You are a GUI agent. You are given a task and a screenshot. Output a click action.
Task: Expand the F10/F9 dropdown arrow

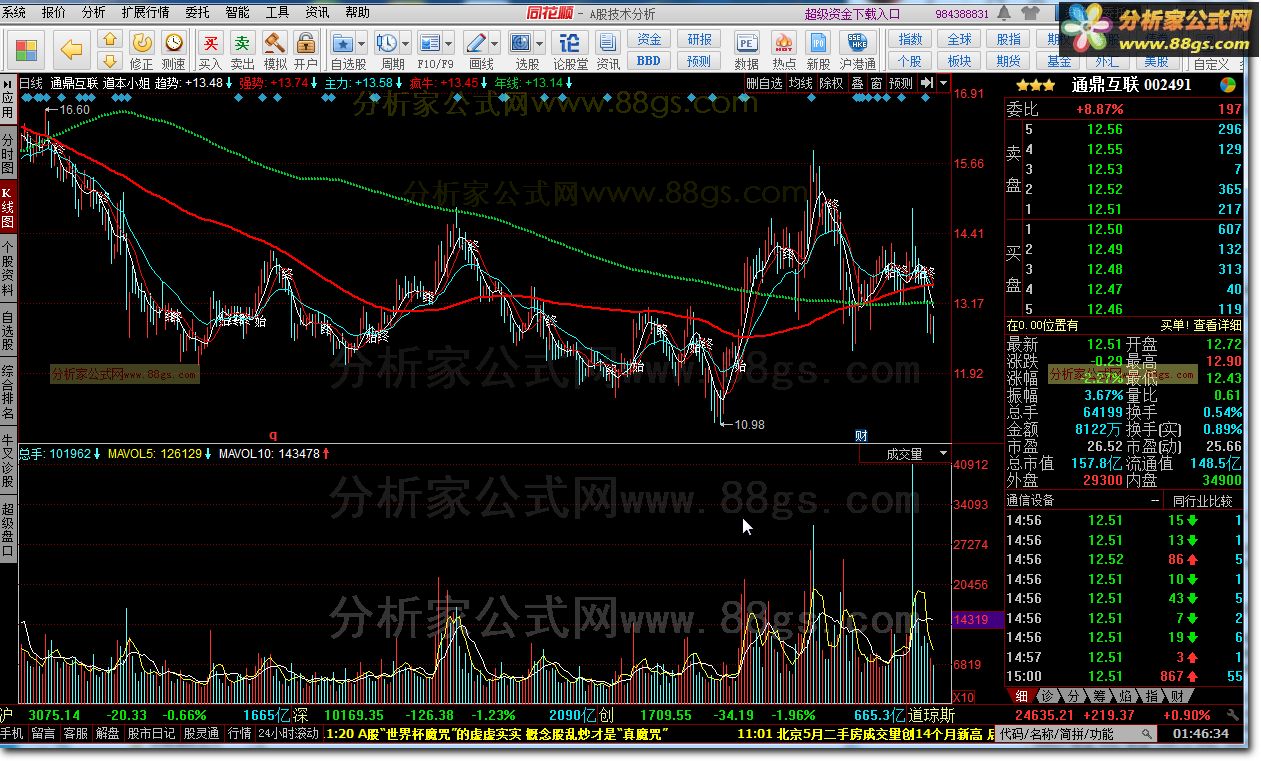click(449, 44)
